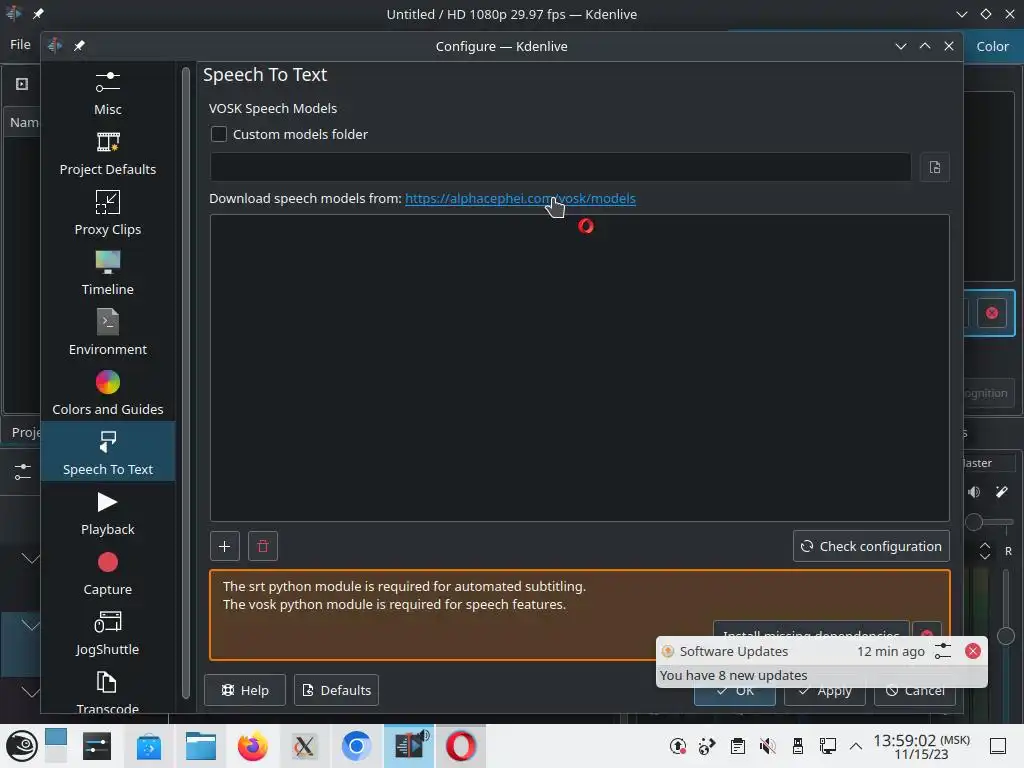Screen dimensions: 1024x768
Task: Open openSUSE application launcher
Action: [x=22, y=746]
